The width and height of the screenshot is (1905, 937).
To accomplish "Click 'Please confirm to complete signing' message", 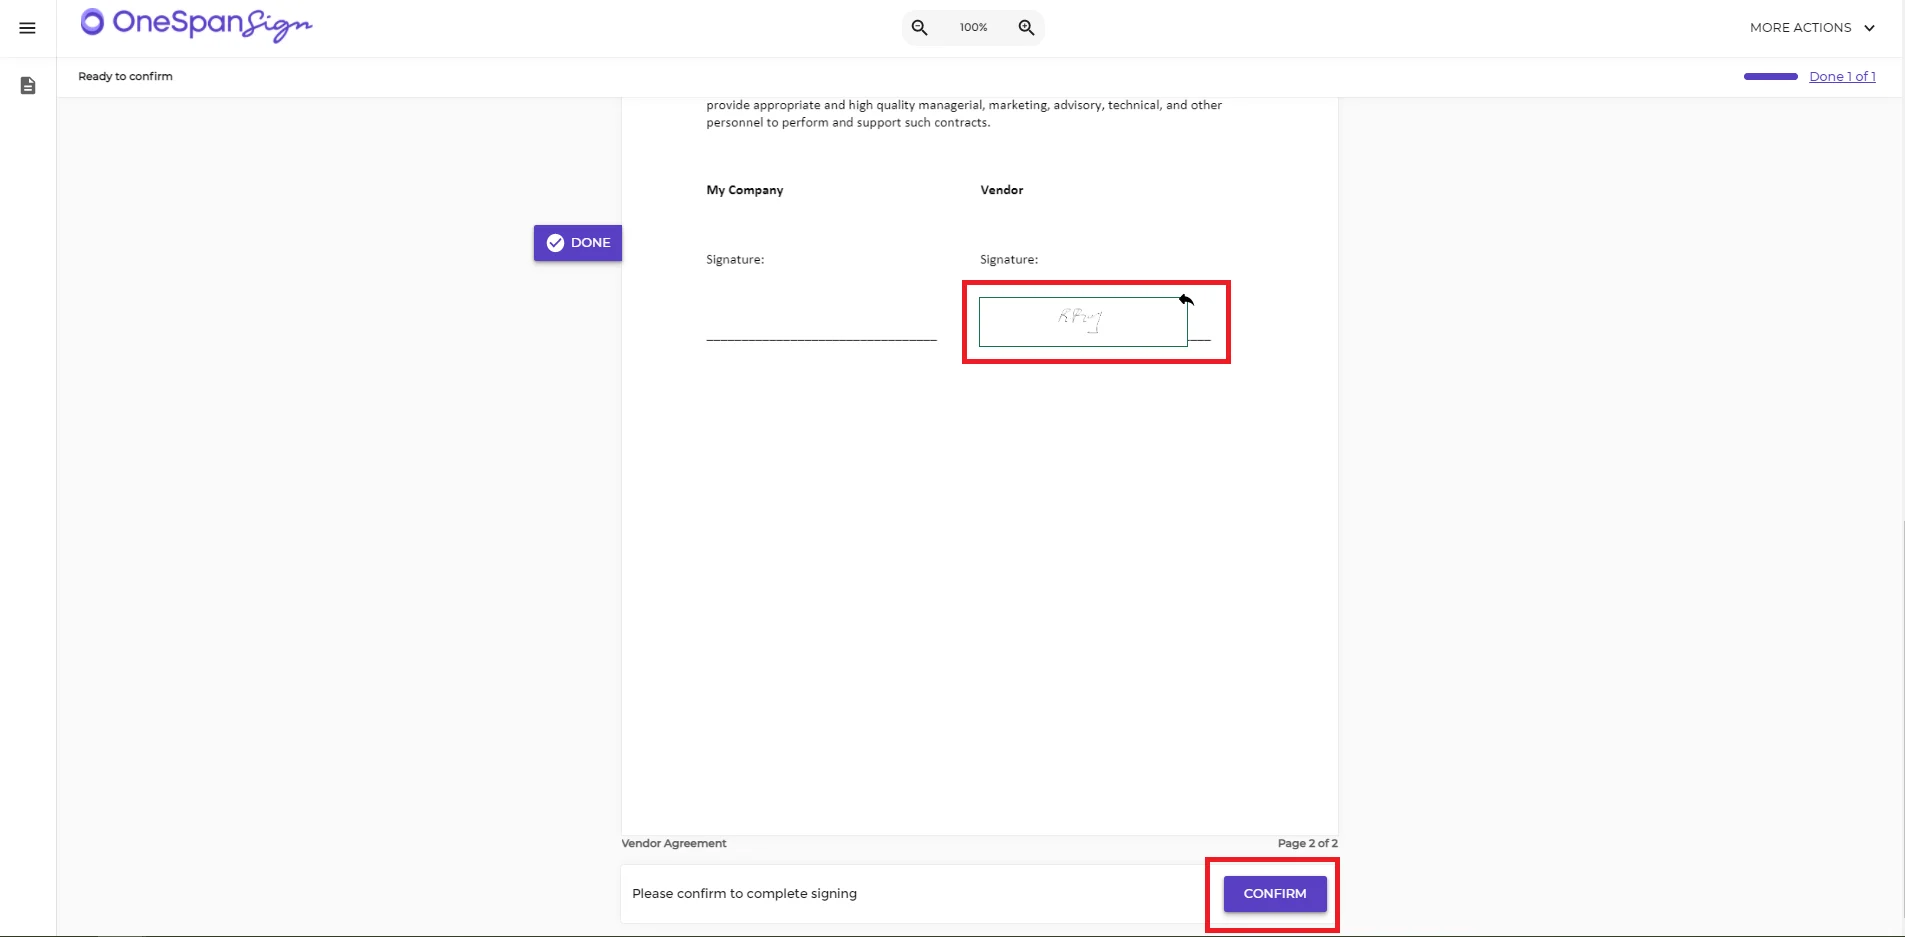I will tap(744, 894).
